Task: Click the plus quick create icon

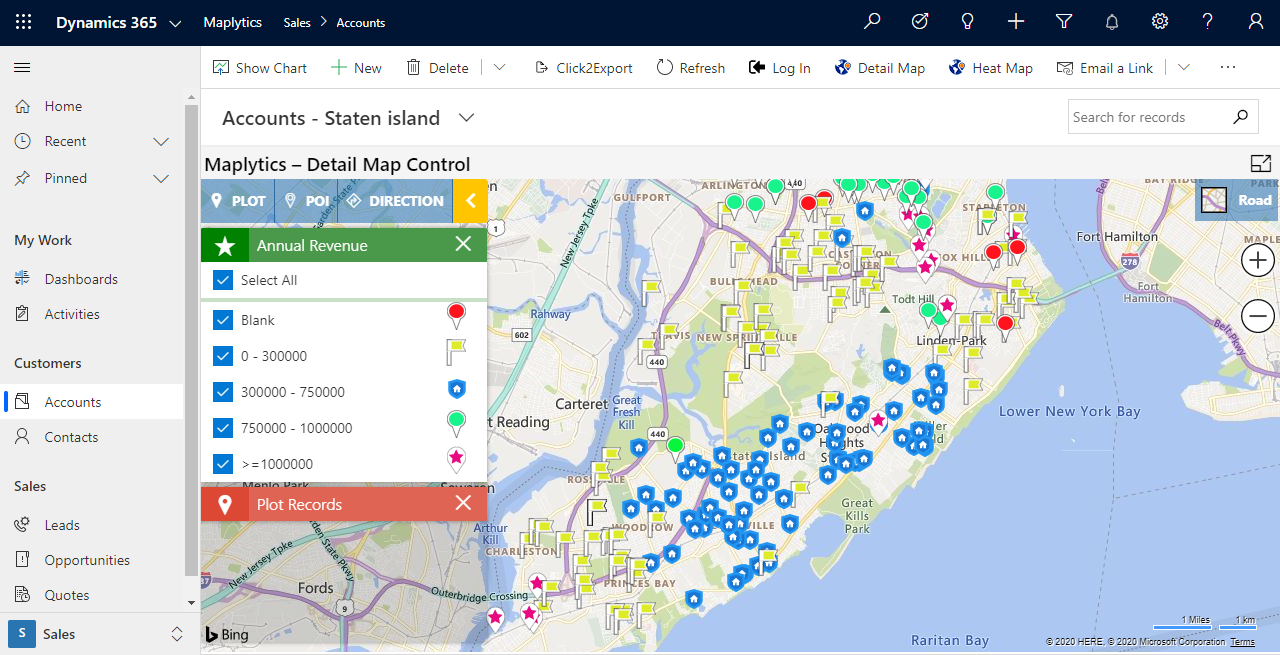Action: [1016, 22]
